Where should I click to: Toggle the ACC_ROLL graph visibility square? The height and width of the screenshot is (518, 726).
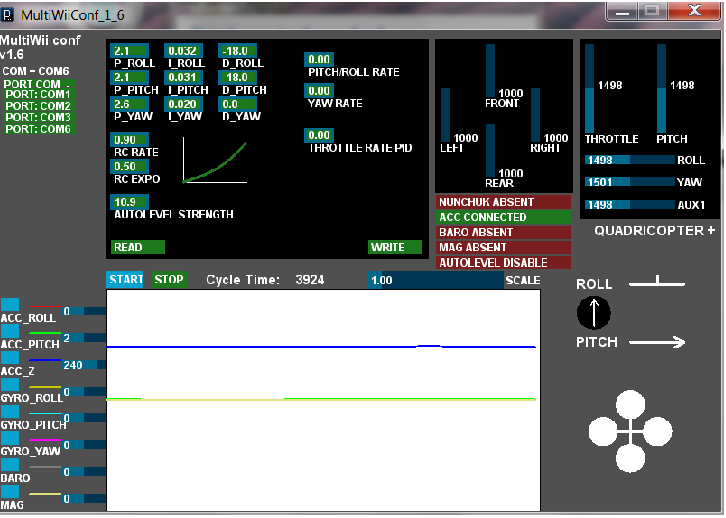pos(10,305)
